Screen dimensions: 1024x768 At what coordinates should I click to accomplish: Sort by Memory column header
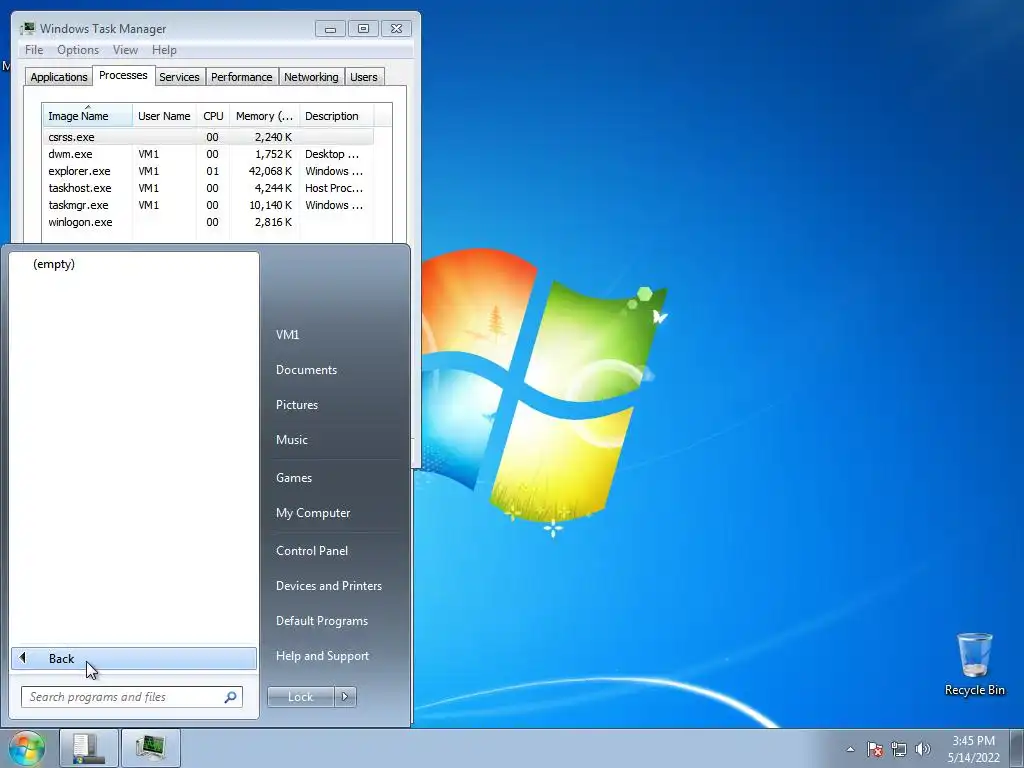click(264, 116)
